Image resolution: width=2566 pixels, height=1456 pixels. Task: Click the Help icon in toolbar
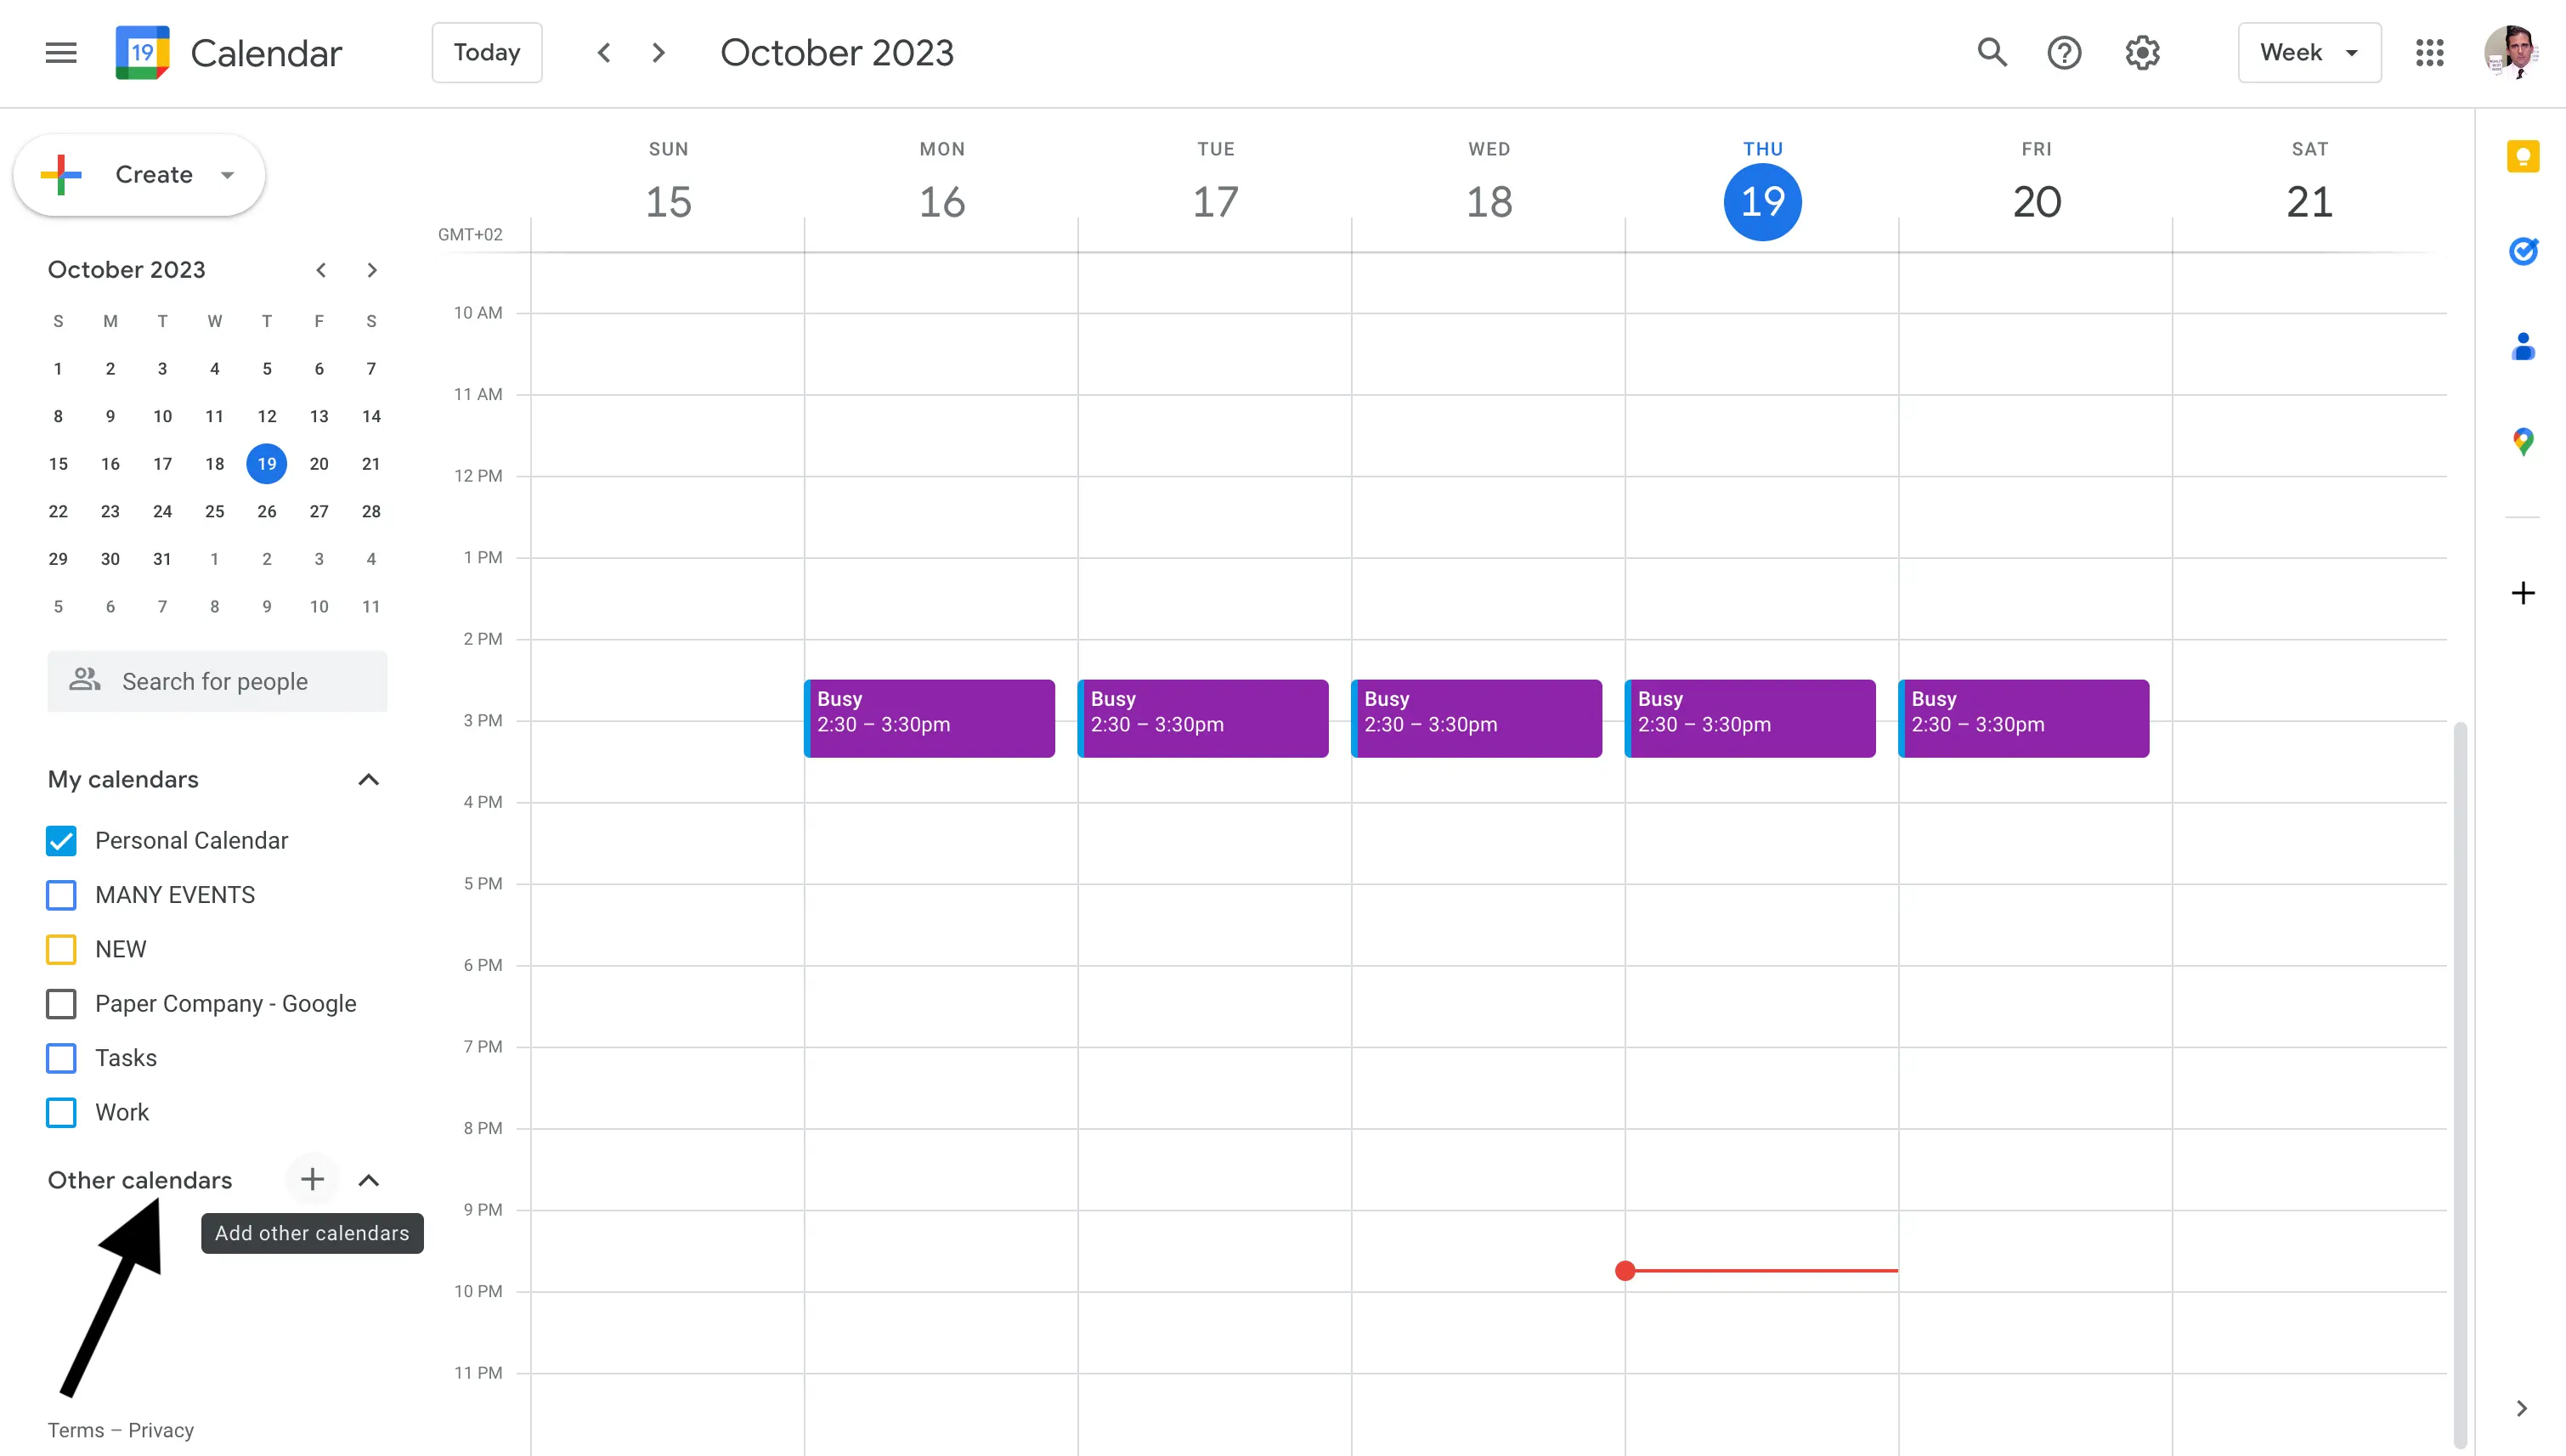[x=2066, y=51]
